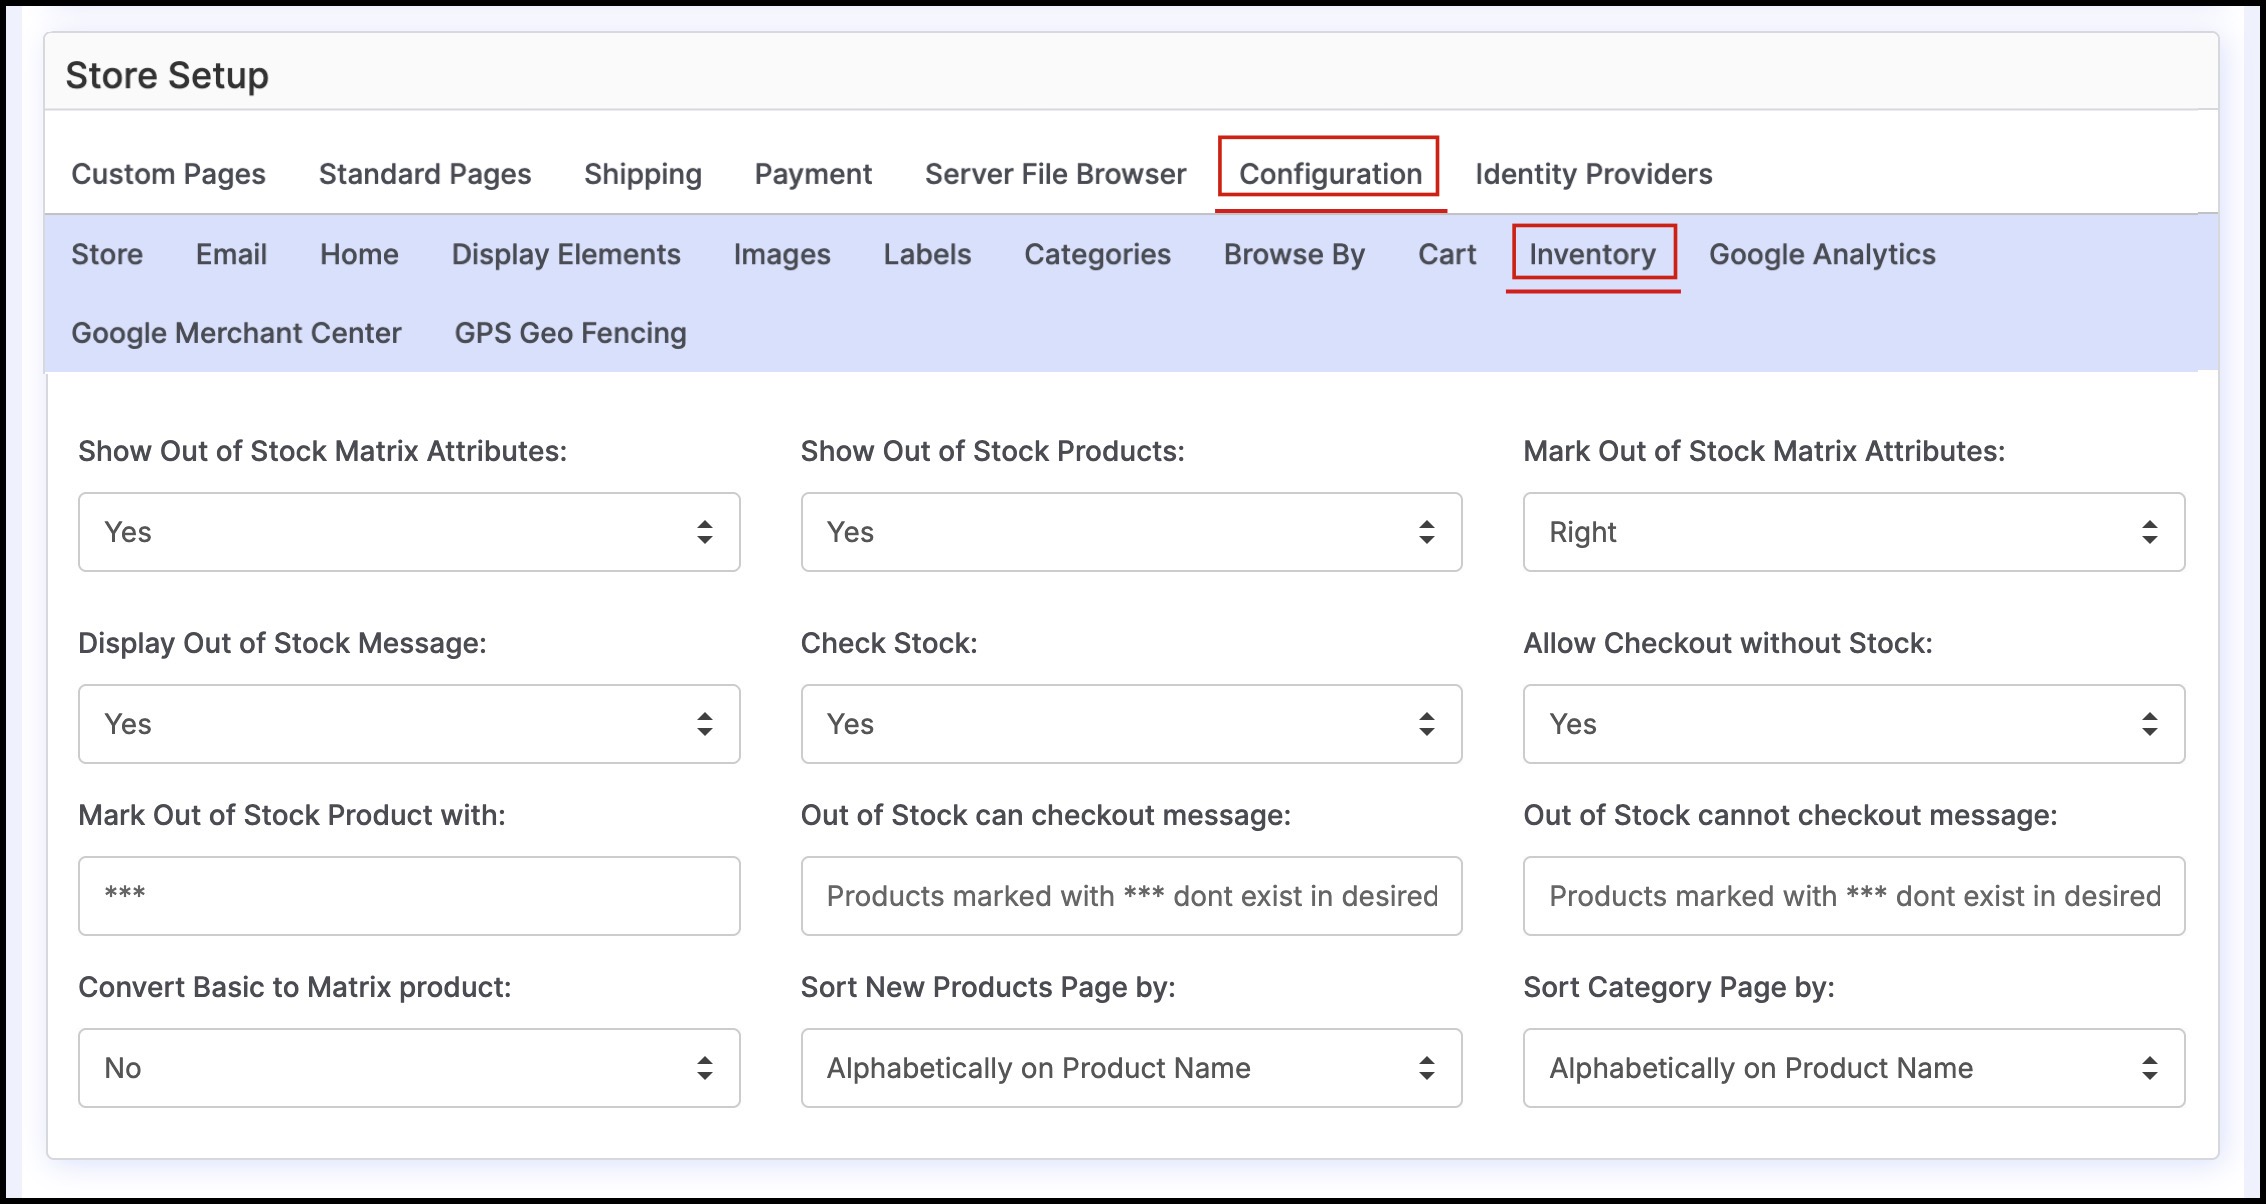Click Out of Stock cannot checkout message field
Viewport: 2266px width, 1204px height.
pos(1853,896)
